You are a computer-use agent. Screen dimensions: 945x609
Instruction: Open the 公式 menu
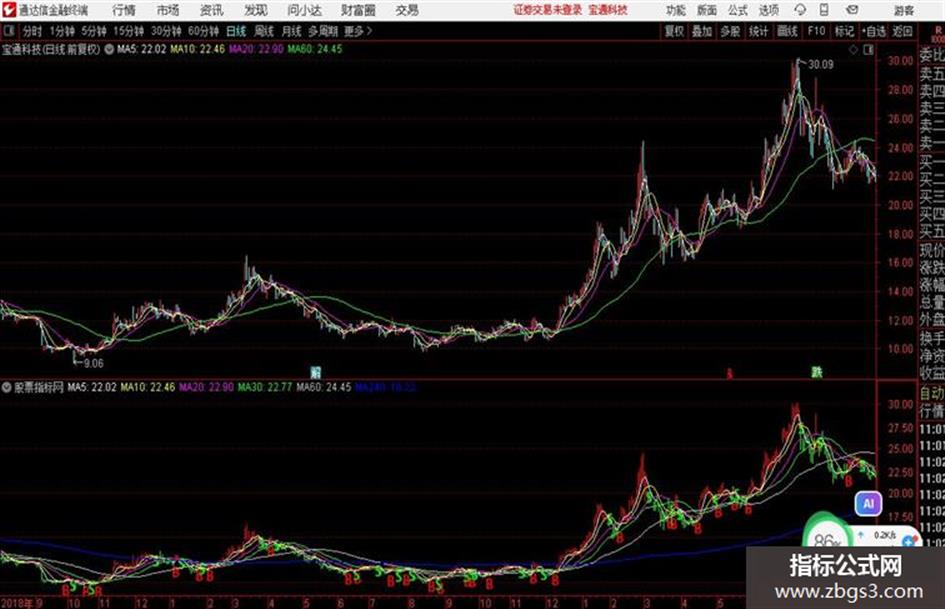(x=738, y=10)
